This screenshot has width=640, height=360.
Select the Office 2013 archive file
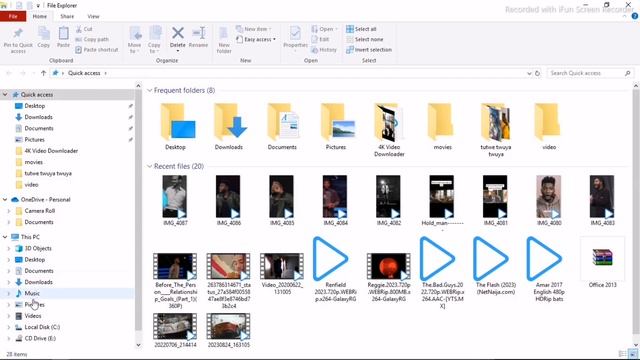[602, 262]
